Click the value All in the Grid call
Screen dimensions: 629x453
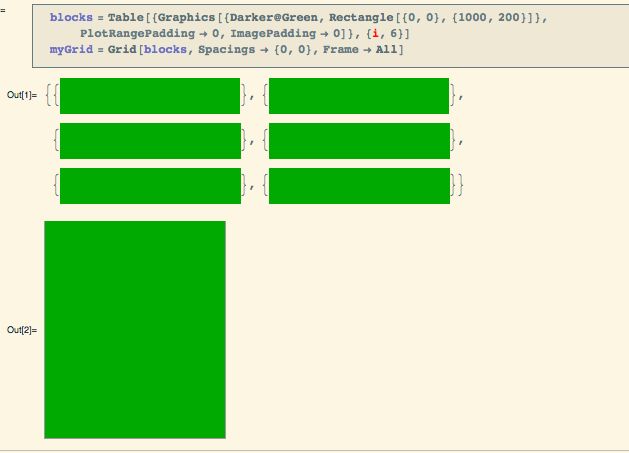coord(386,49)
